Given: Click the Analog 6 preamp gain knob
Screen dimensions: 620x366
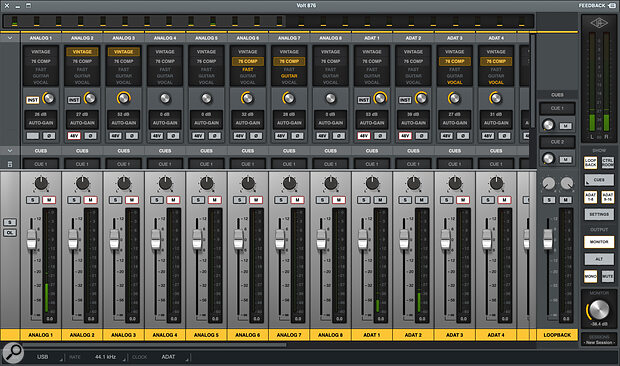Looking at the screenshot, I should 248,98.
